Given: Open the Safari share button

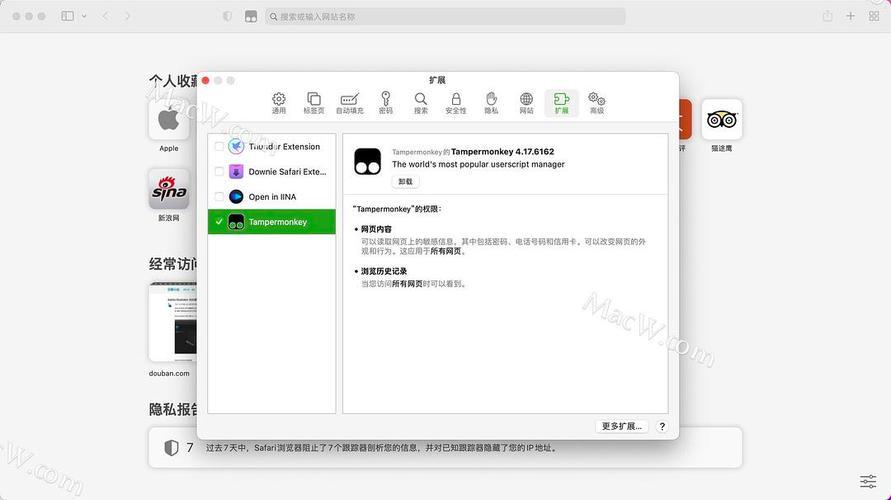Looking at the screenshot, I should [827, 16].
